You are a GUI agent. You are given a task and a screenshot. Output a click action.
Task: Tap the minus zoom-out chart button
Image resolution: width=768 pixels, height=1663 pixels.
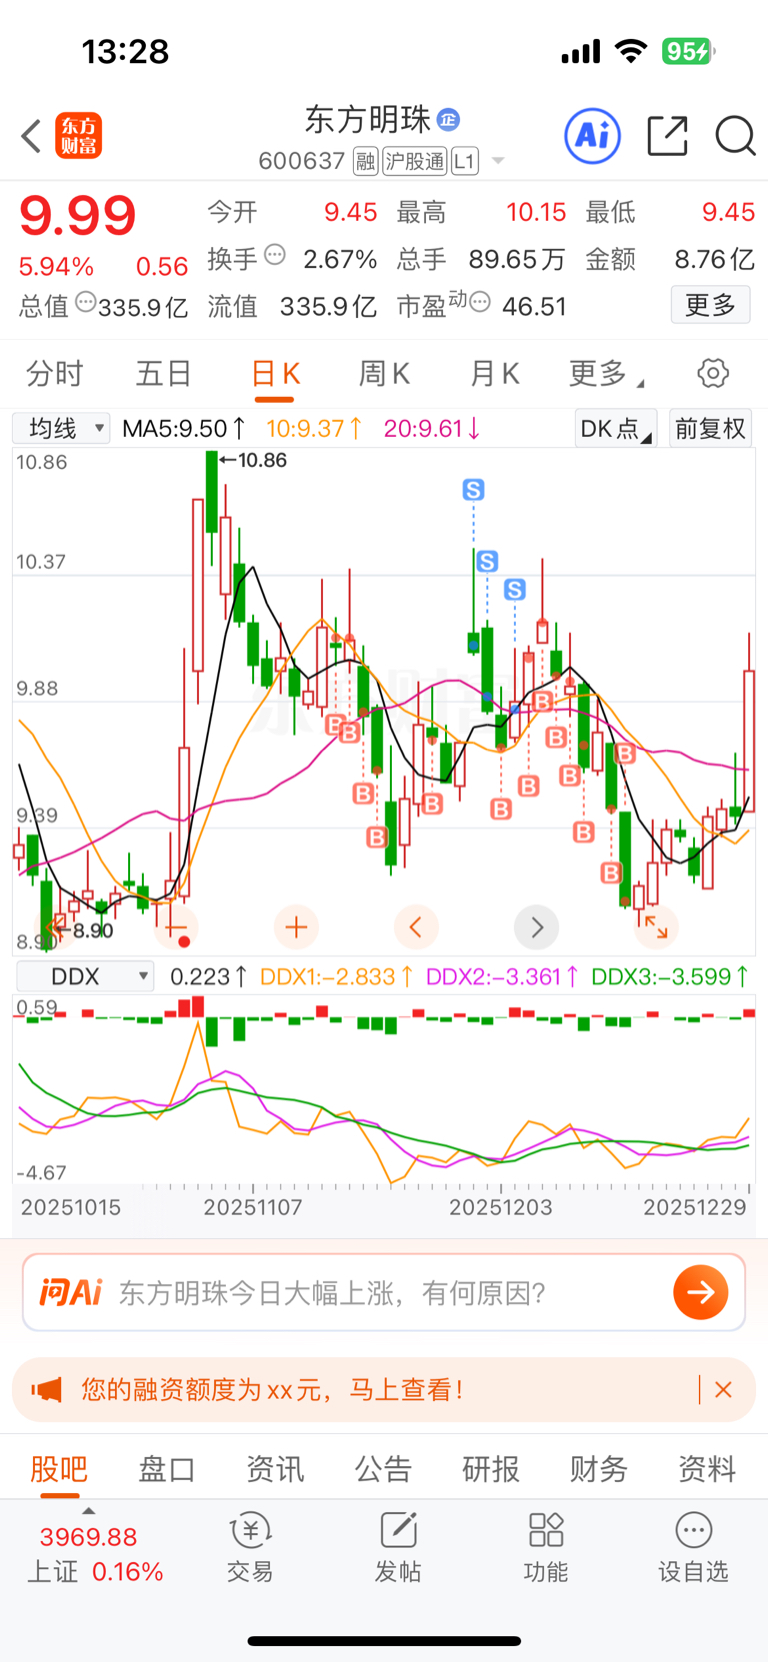176,927
